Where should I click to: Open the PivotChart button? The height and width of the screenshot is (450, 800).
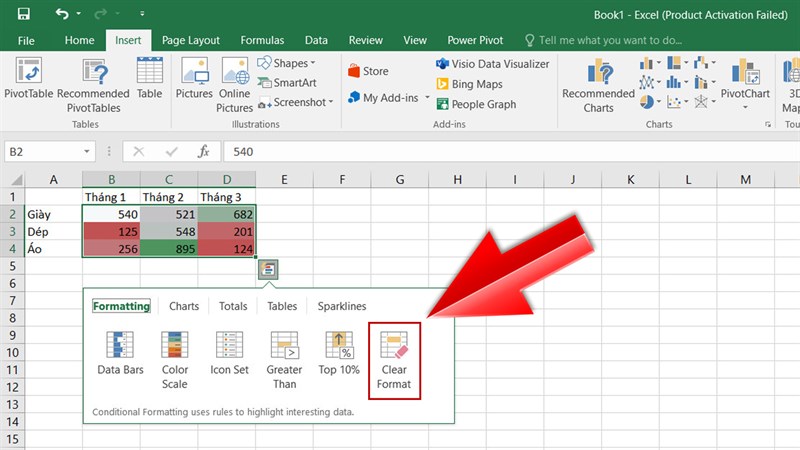745,84
